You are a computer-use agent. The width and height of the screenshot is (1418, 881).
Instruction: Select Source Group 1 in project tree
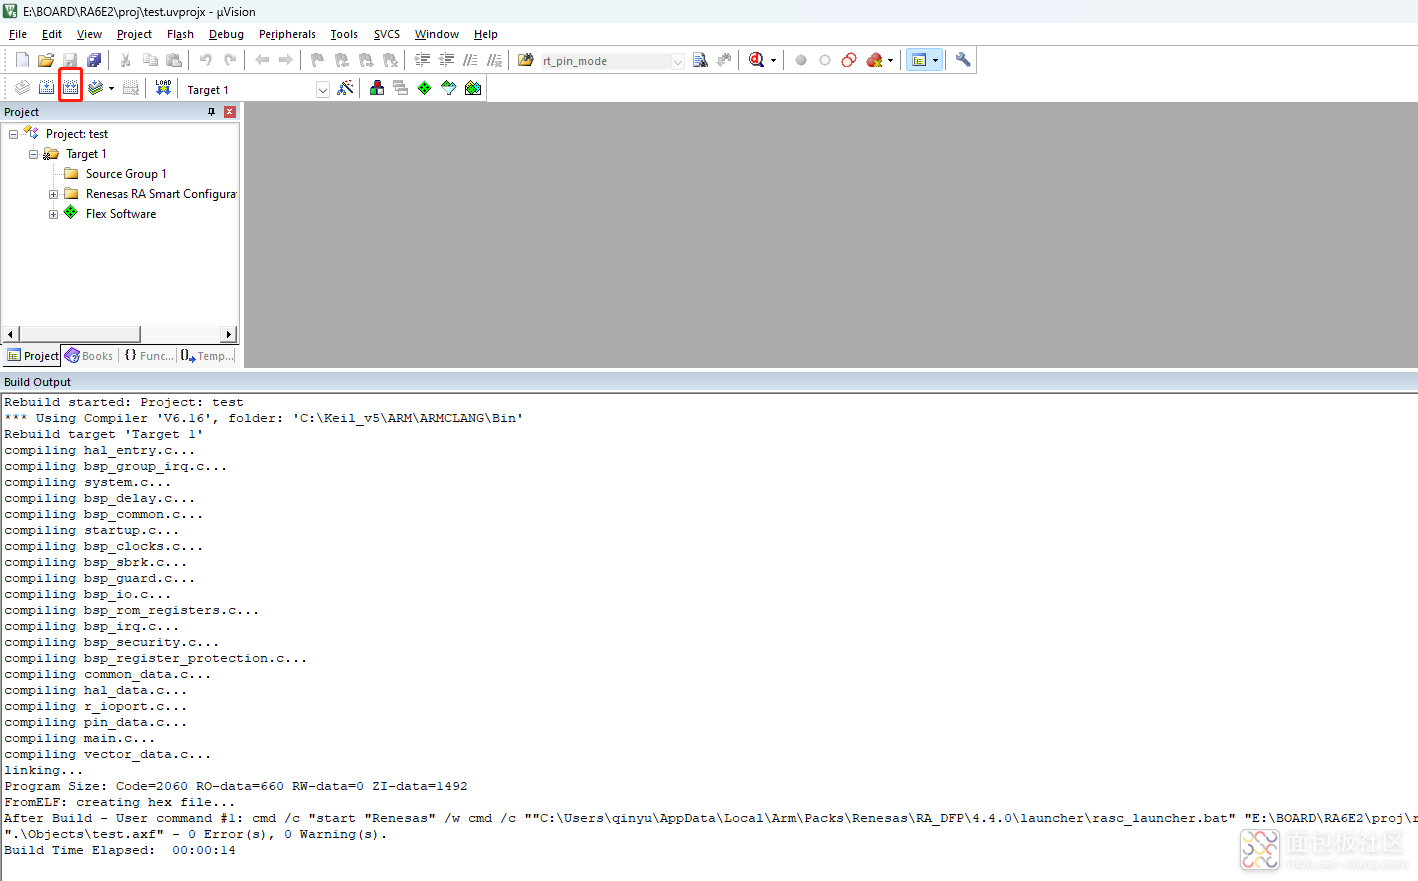pos(126,174)
